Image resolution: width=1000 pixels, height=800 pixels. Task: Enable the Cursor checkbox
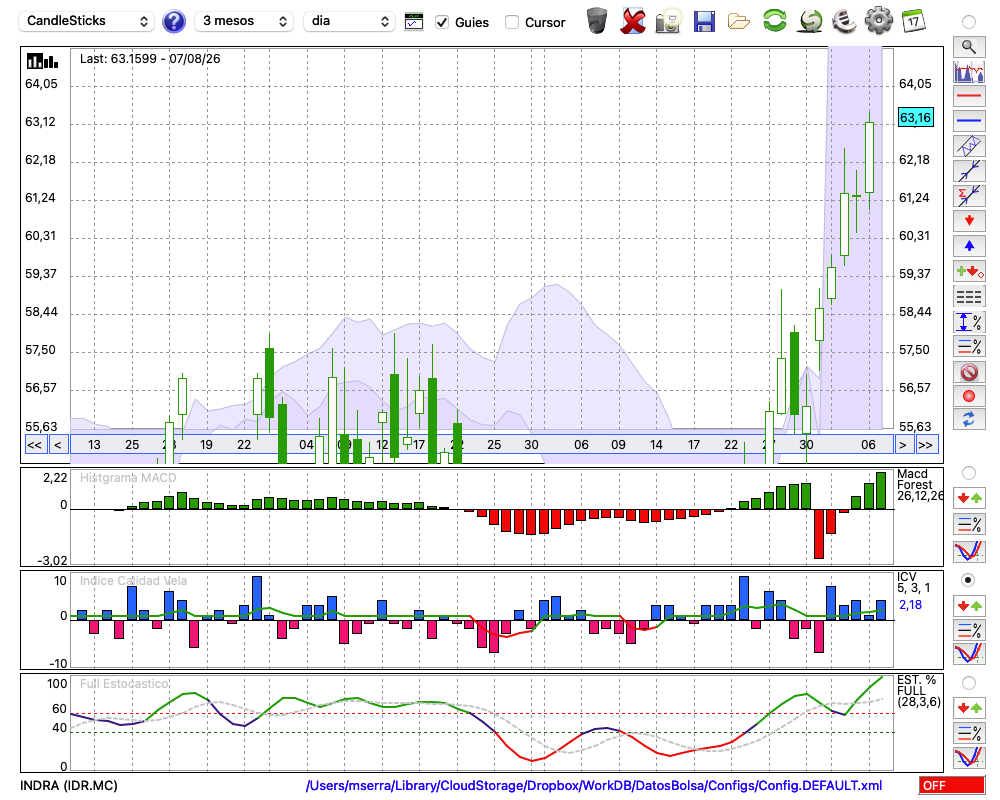click(x=511, y=22)
